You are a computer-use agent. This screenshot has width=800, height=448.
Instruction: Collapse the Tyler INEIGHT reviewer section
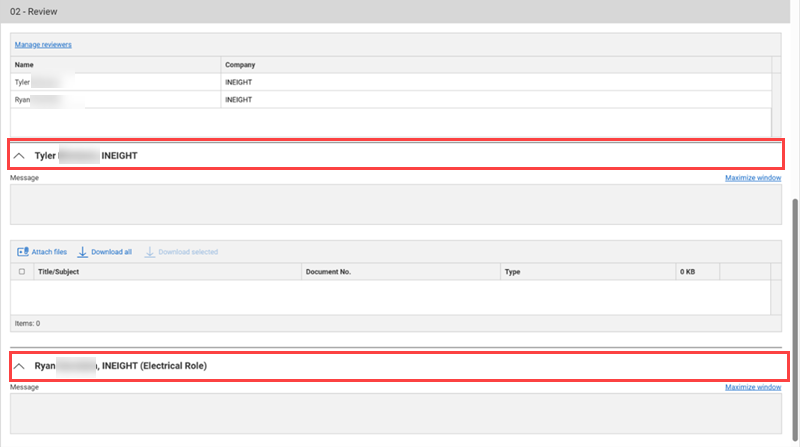pos(19,156)
